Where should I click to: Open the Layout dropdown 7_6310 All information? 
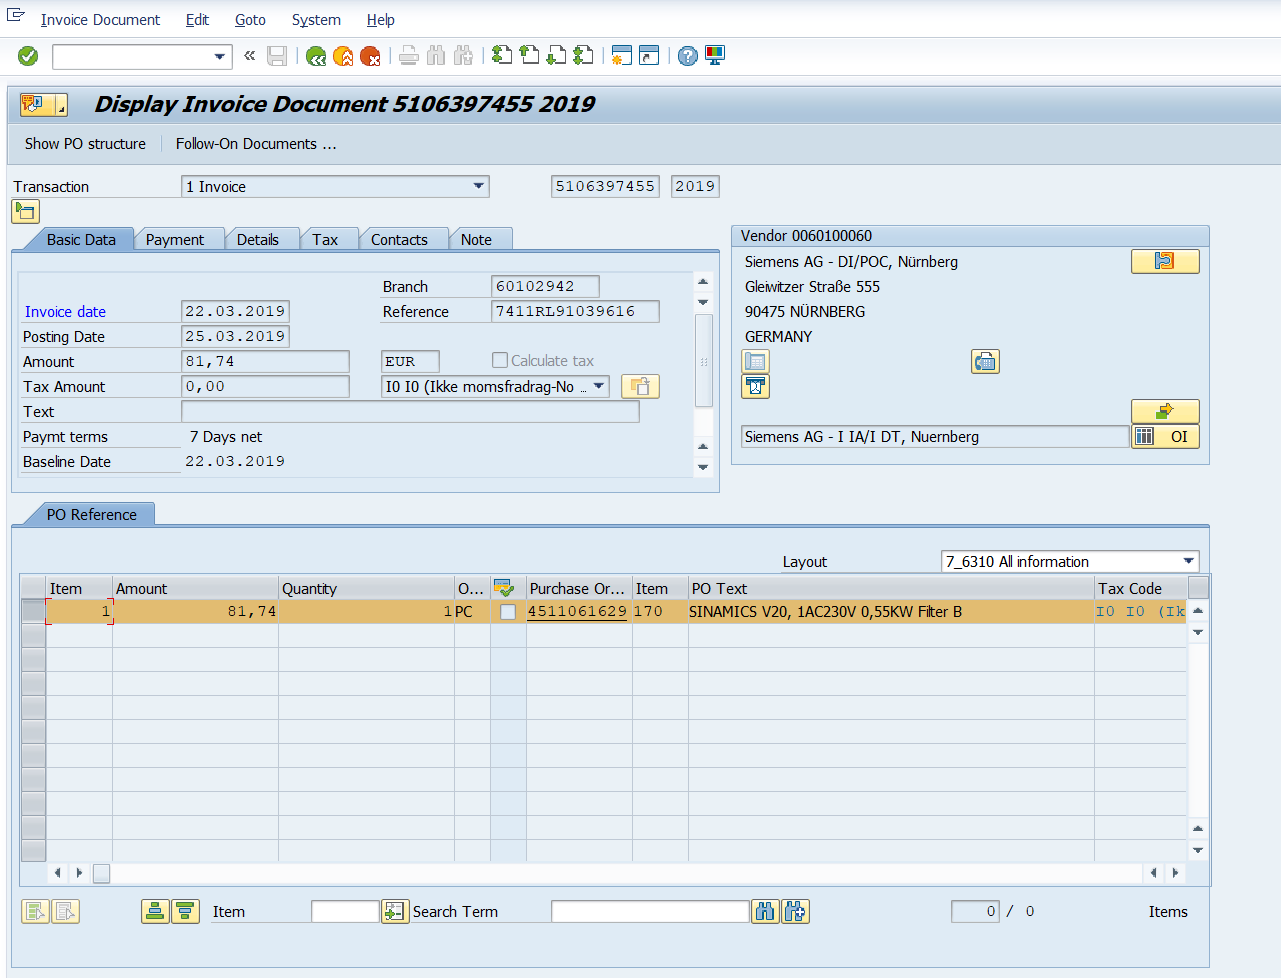point(1188,561)
